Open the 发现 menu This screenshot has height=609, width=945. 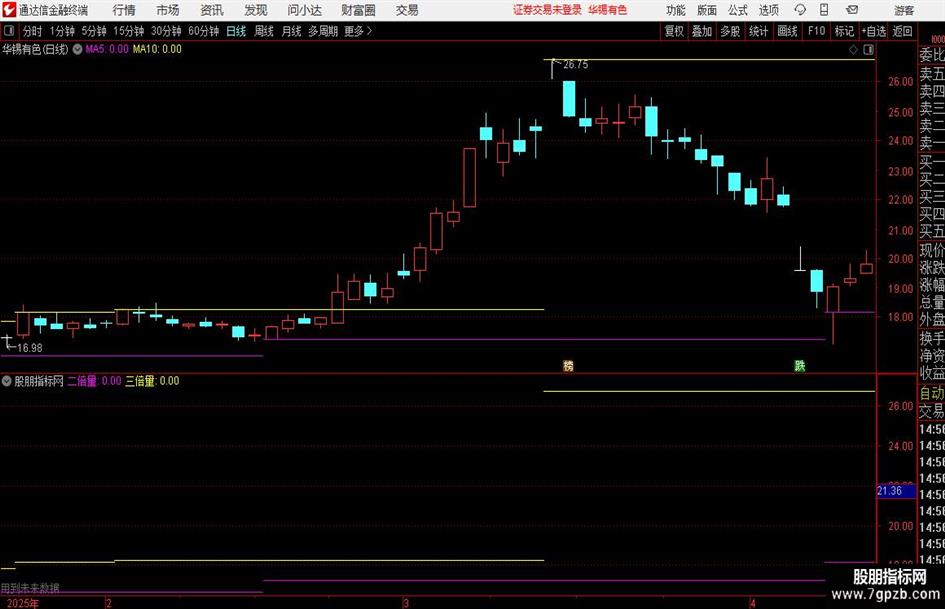[x=256, y=10]
